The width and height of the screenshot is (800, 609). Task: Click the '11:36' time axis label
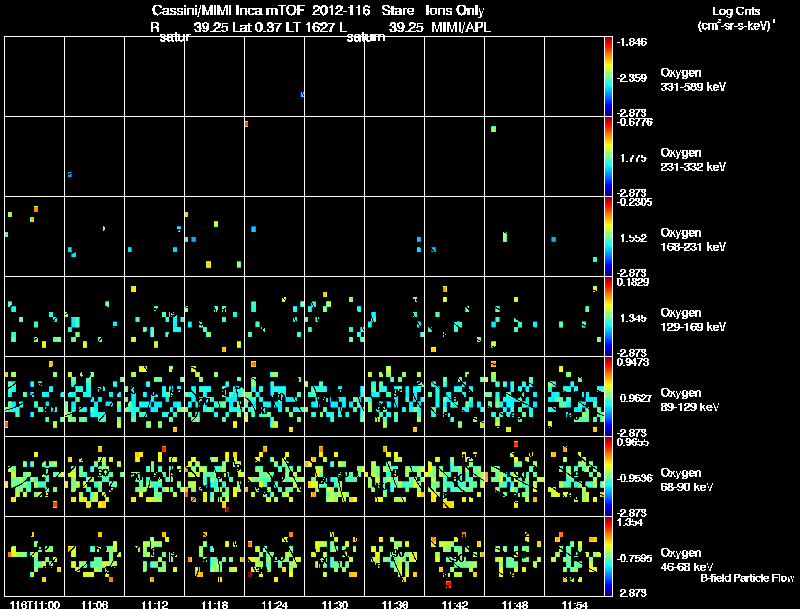[x=395, y=604]
